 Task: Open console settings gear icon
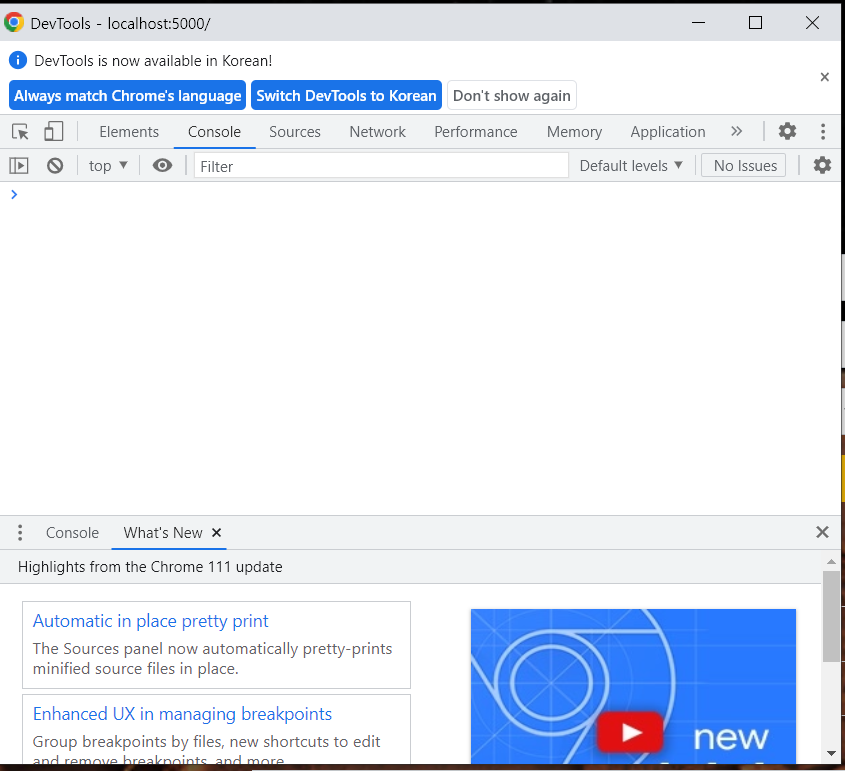pos(822,165)
